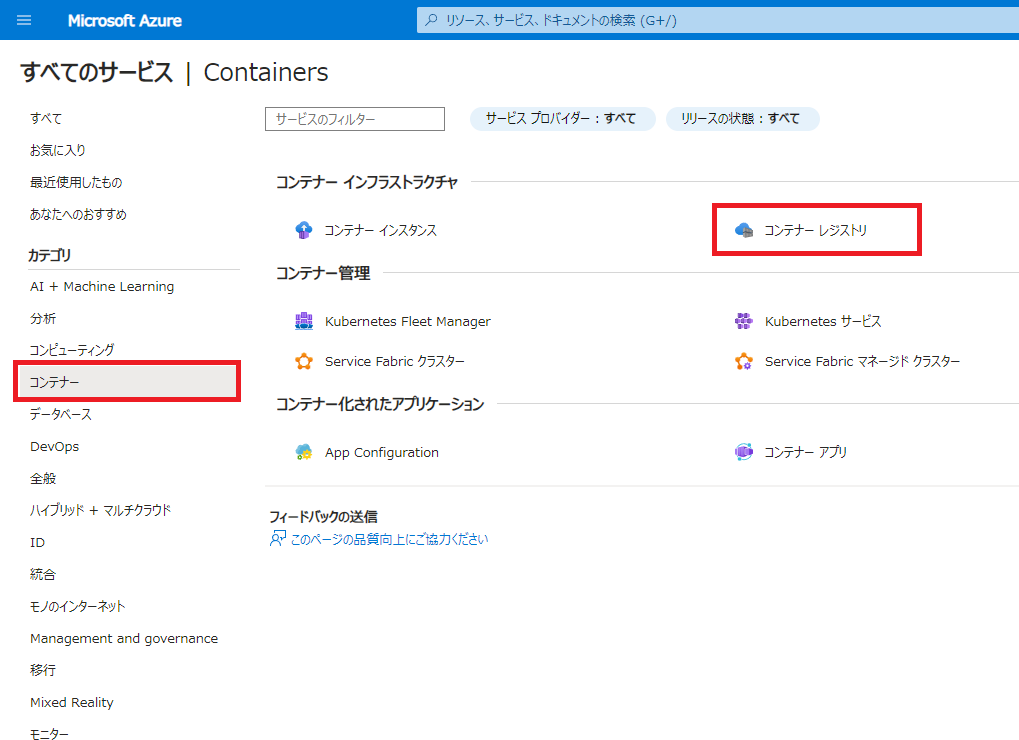Click the Kubernetes Fleet Manager icon
This screenshot has height=740, width=1019.
303,321
